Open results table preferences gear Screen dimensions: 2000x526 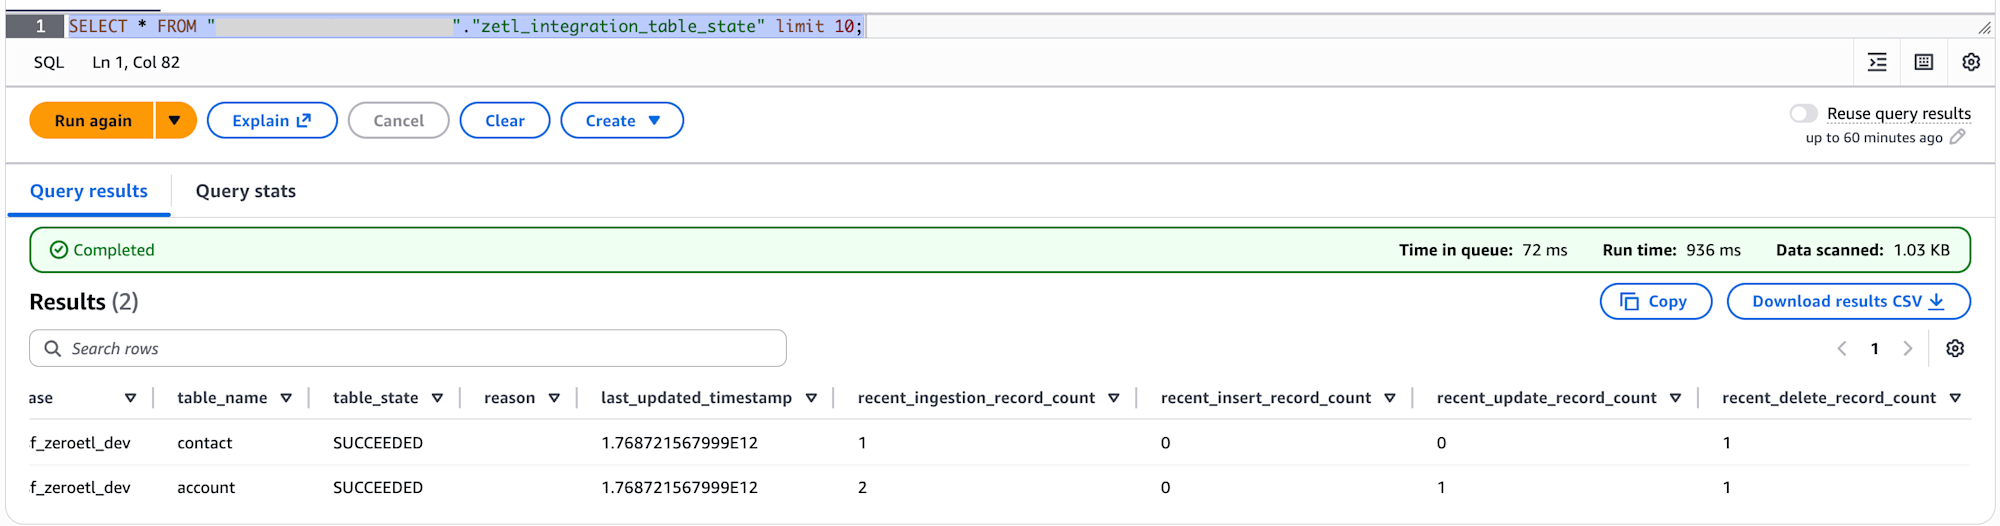tap(1955, 348)
